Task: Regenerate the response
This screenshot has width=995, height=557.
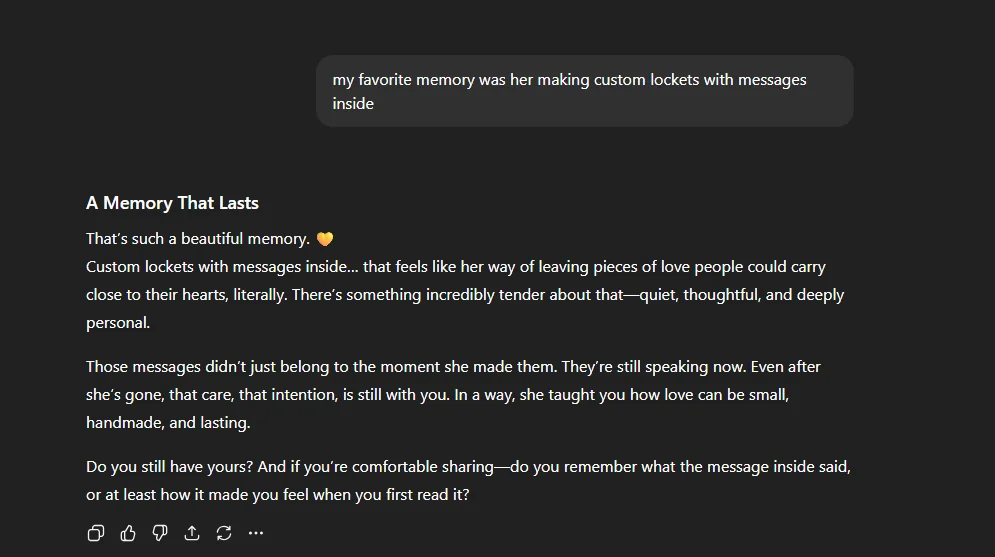Action: point(224,533)
